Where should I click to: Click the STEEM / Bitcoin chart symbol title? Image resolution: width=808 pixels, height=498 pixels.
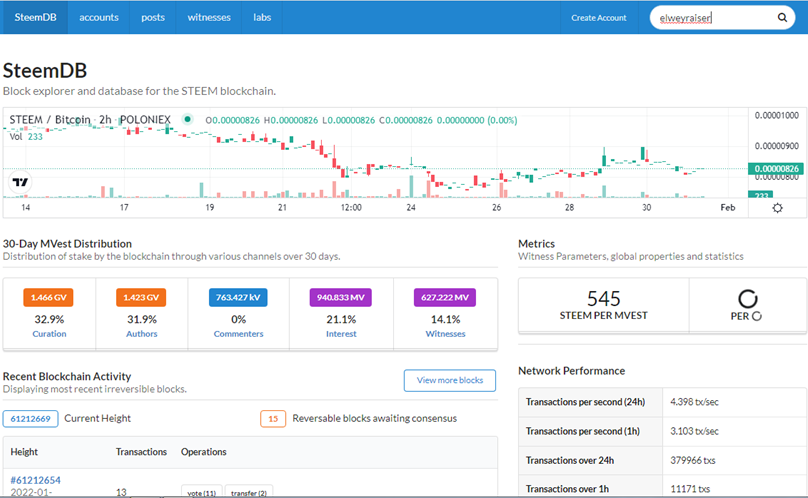click(90, 120)
